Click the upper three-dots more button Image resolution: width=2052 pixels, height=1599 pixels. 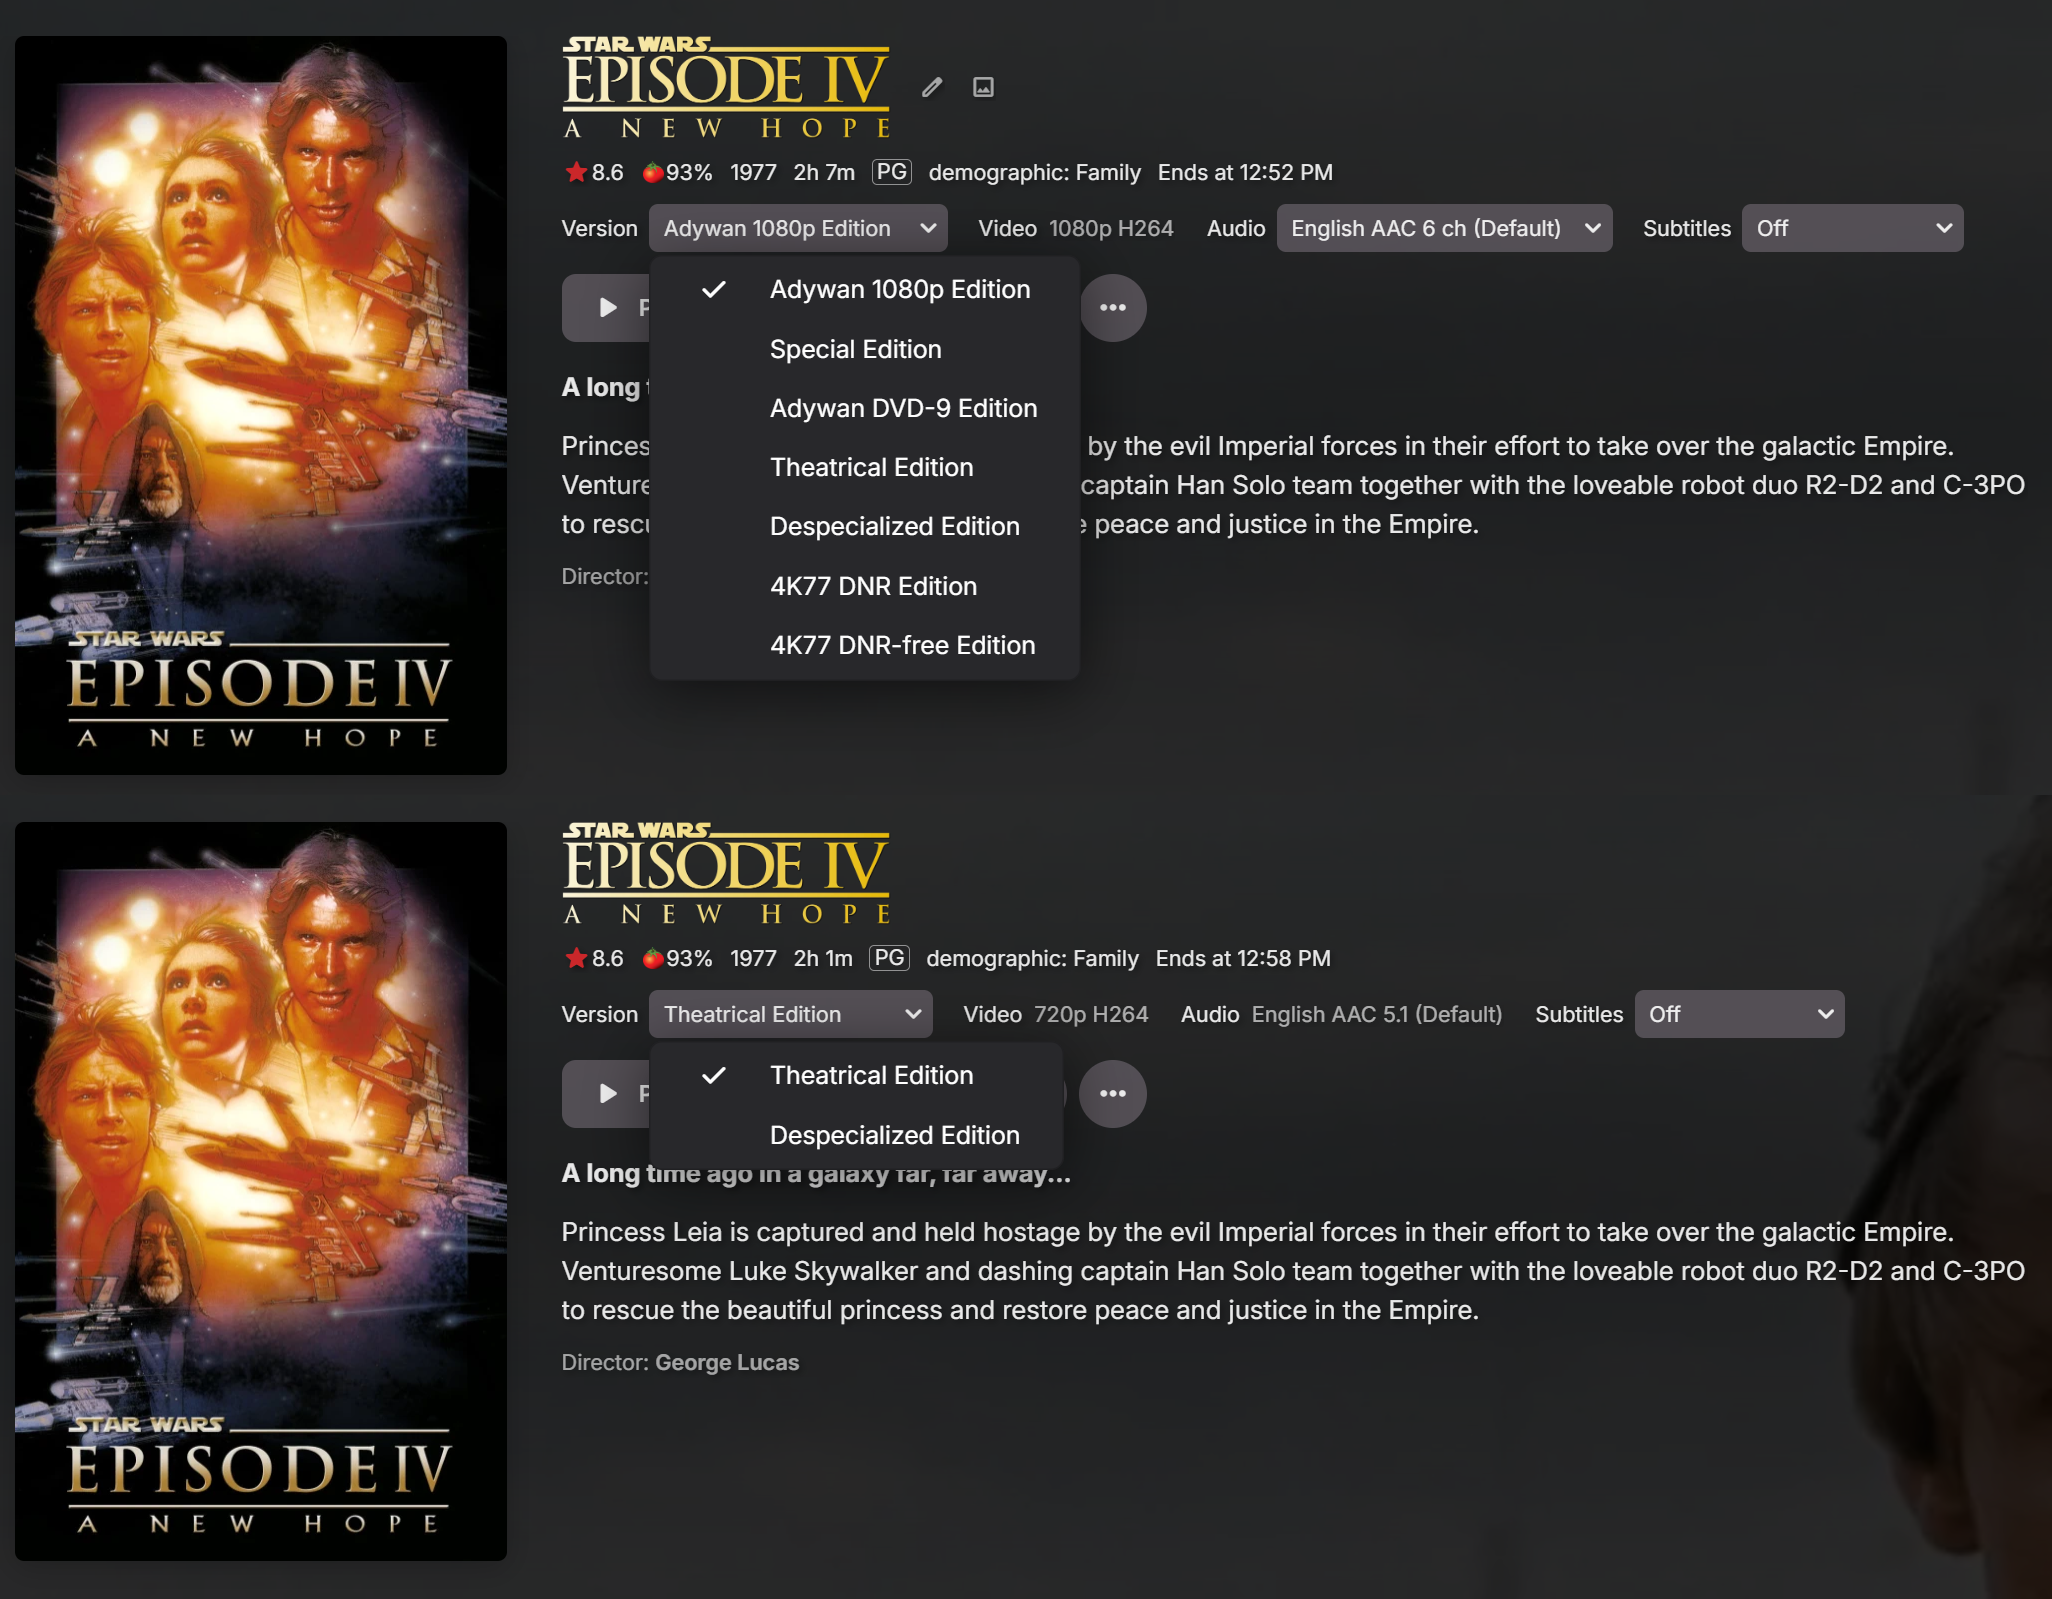pyautogui.click(x=1113, y=308)
